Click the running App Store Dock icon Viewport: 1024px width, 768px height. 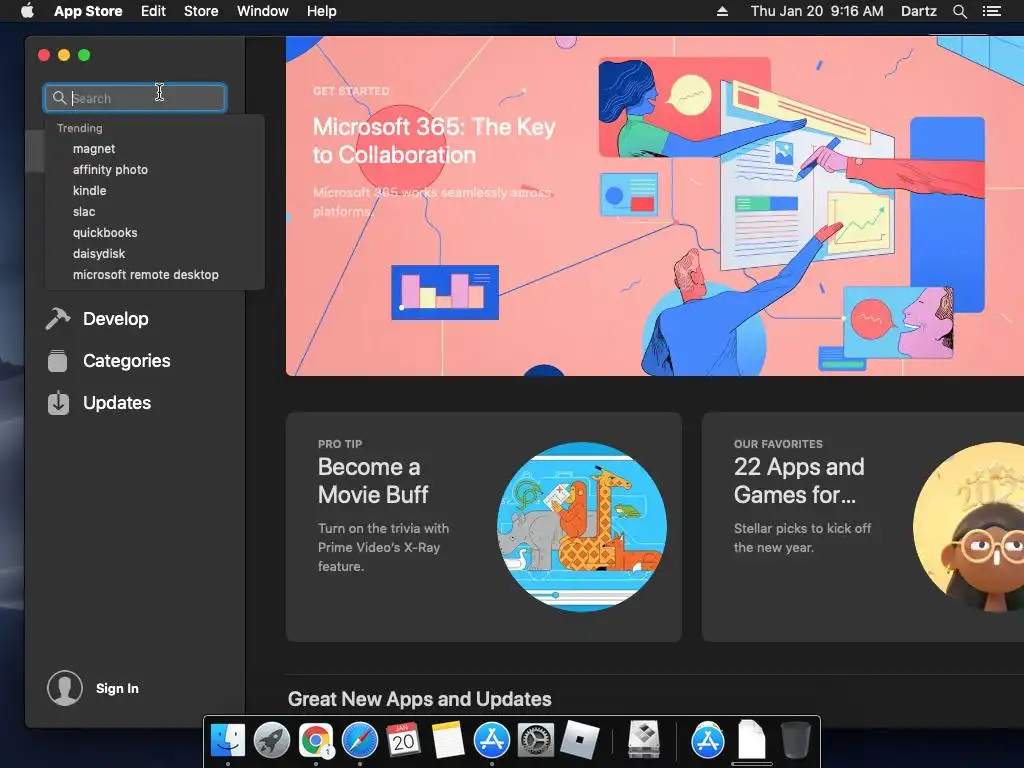coord(492,740)
